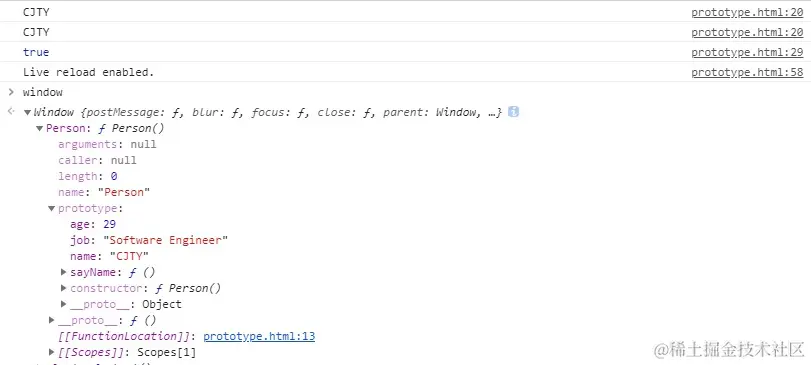Image resolution: width=811 pixels, height=365 pixels.
Task: Open prototype.html:13 function location link
Action: click(259, 337)
